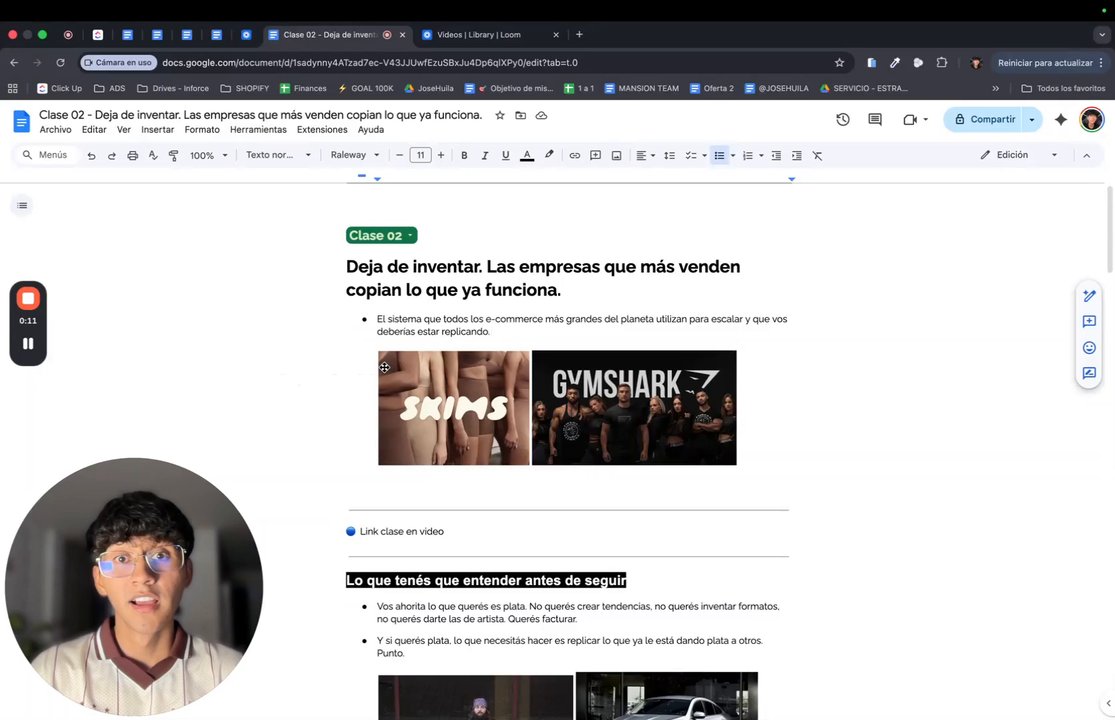
Task: Open text alignment options
Action: [645, 156]
